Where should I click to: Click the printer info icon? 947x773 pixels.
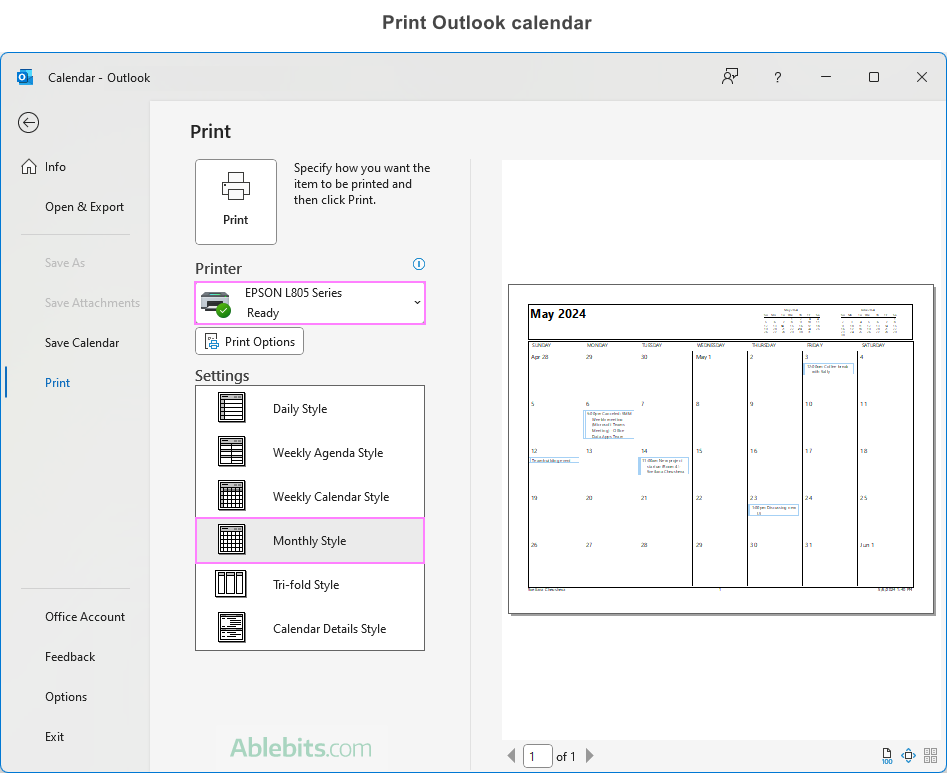[419, 264]
